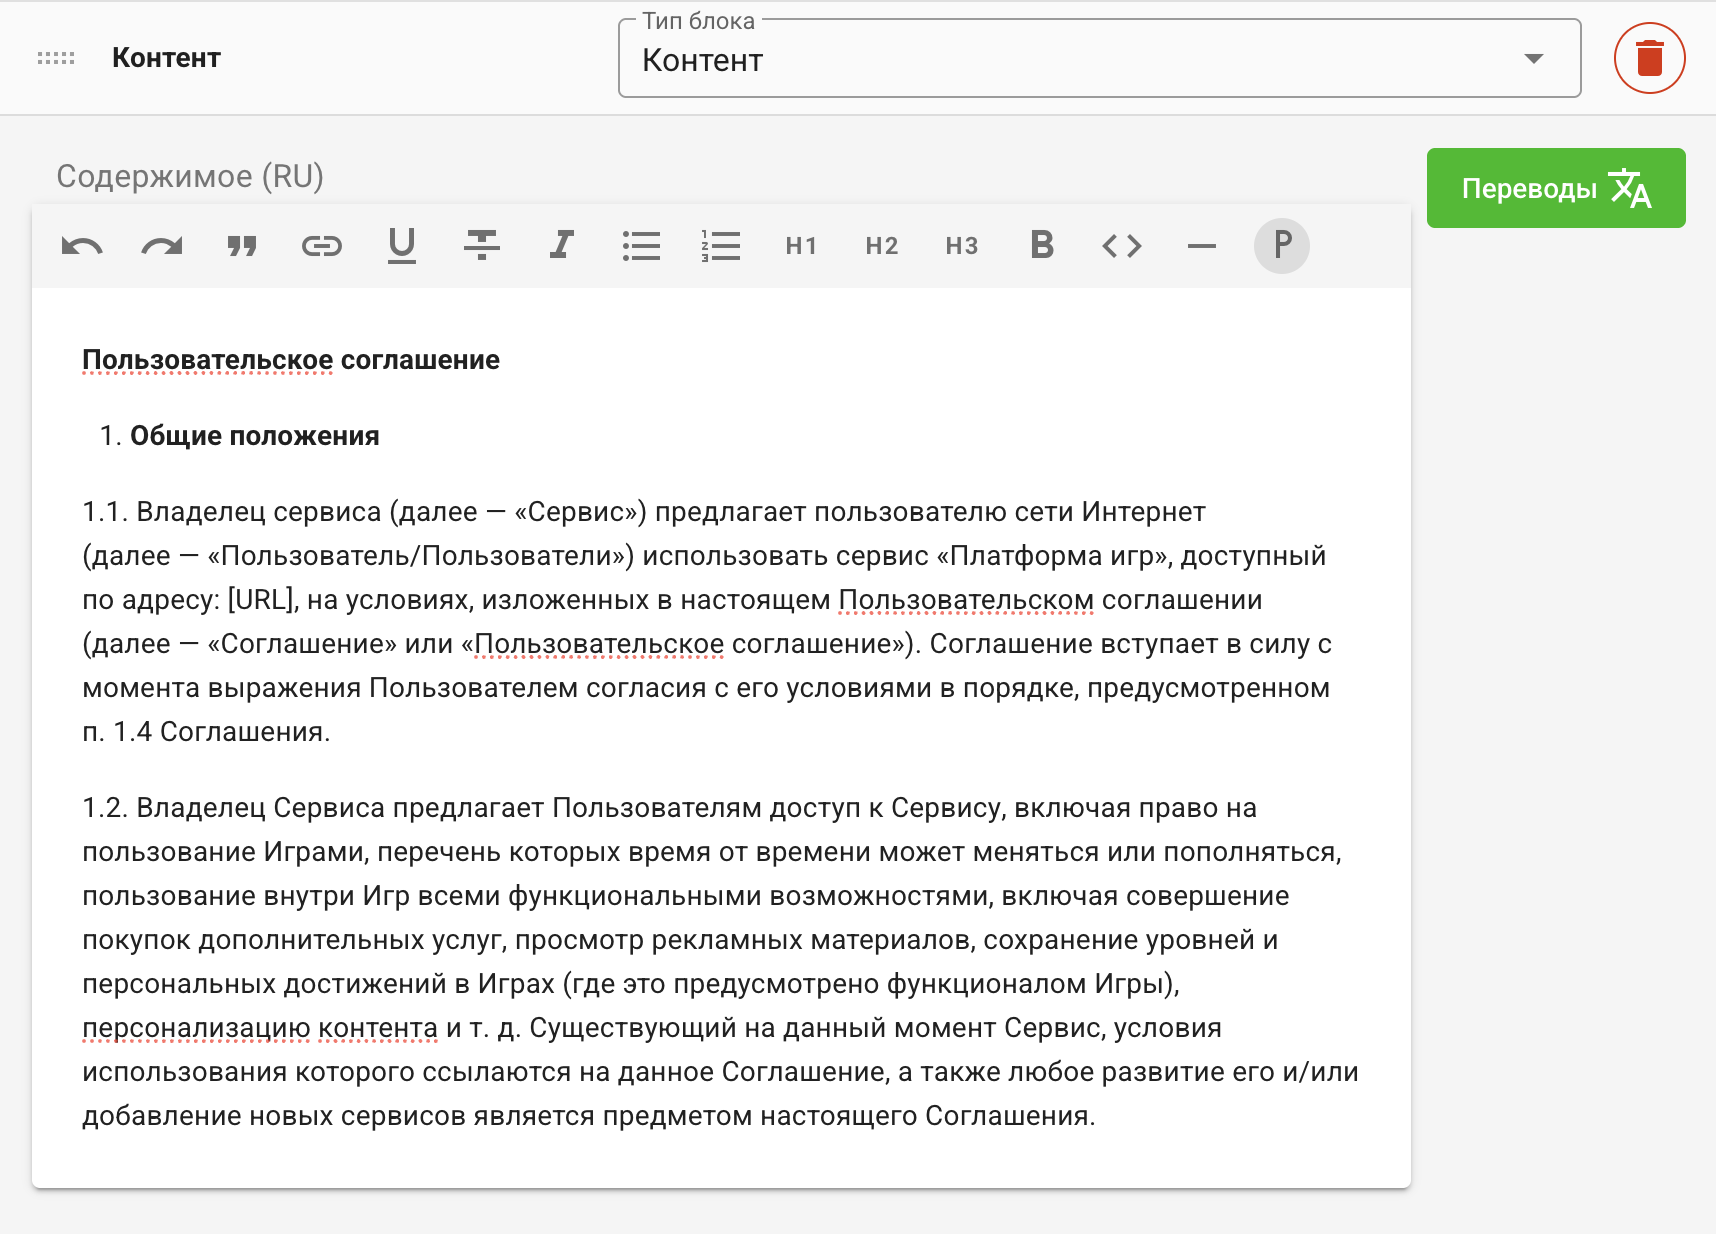Viewport: 1716px width, 1234px height.
Task: Click the list item «Общие положения»
Action: (x=255, y=436)
